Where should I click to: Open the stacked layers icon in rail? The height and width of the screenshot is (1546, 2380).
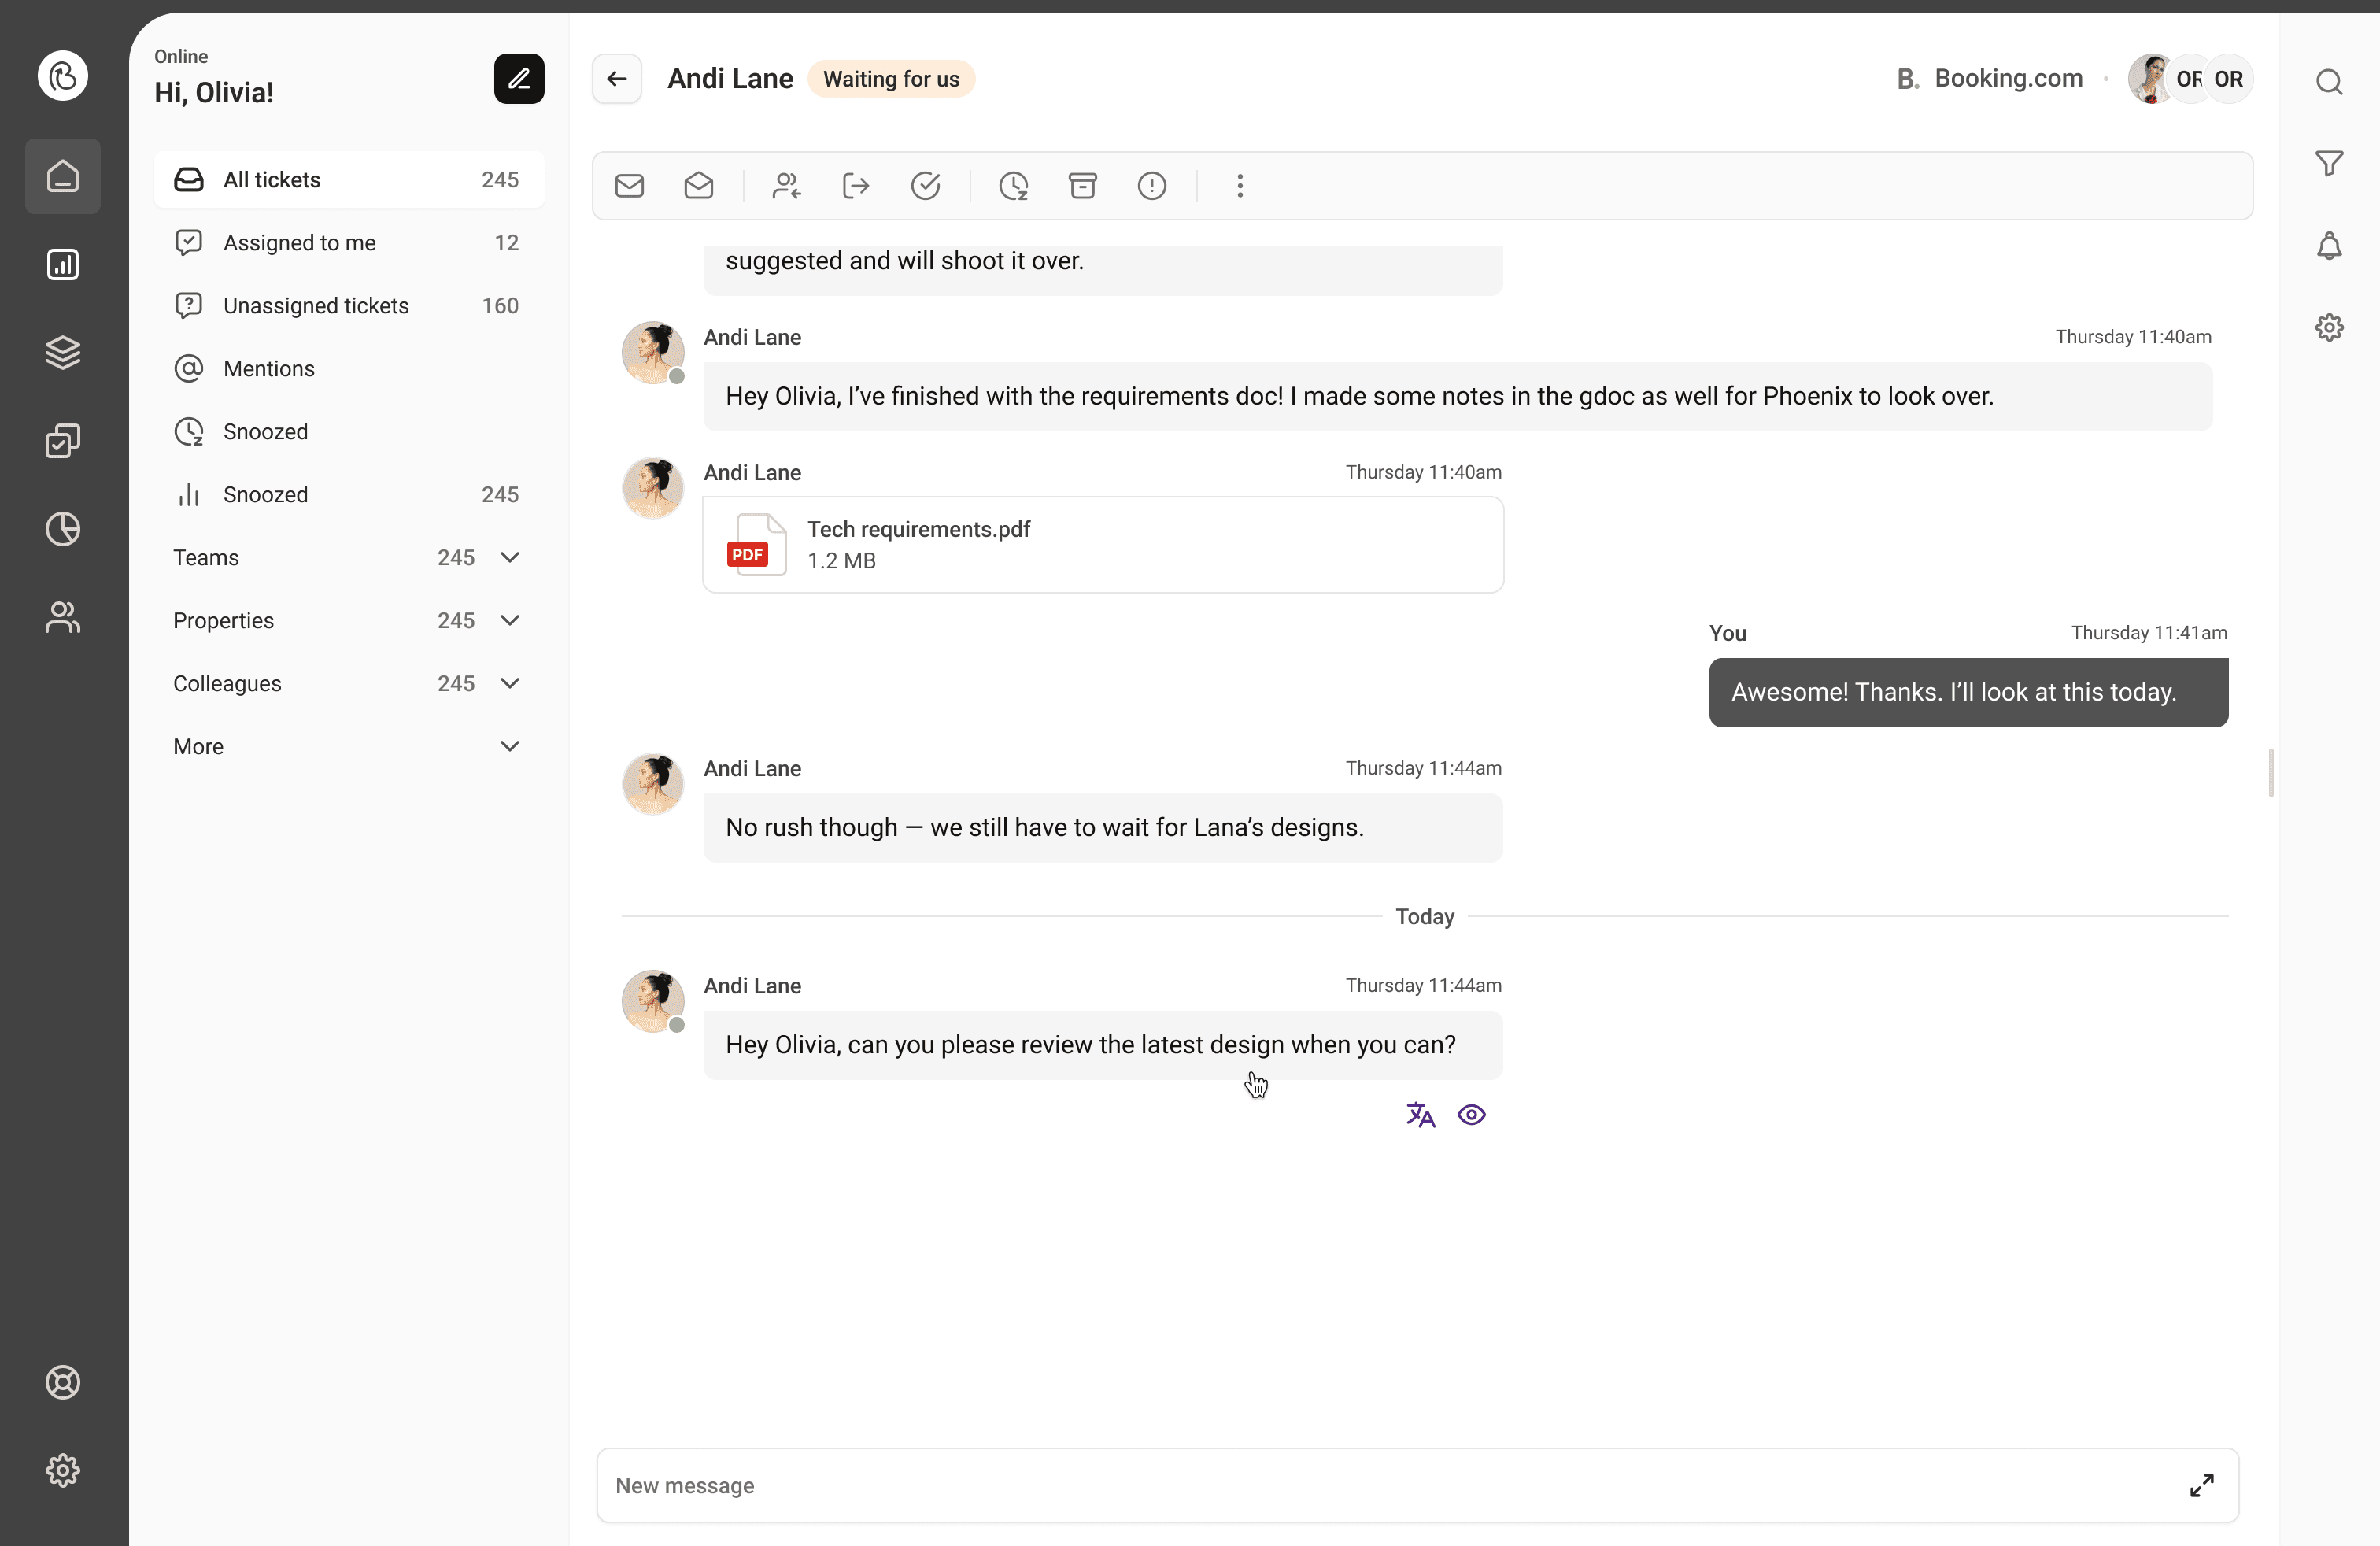pyautogui.click(x=63, y=352)
